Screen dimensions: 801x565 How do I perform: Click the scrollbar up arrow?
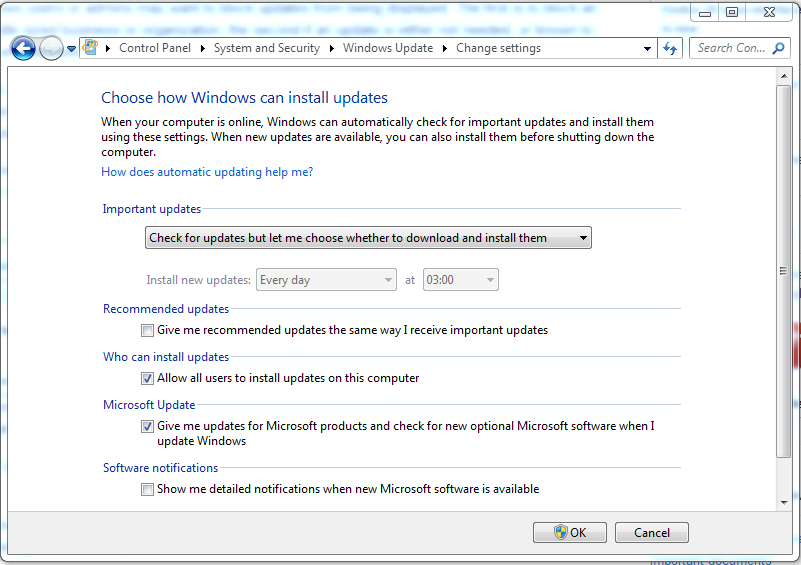click(x=784, y=76)
